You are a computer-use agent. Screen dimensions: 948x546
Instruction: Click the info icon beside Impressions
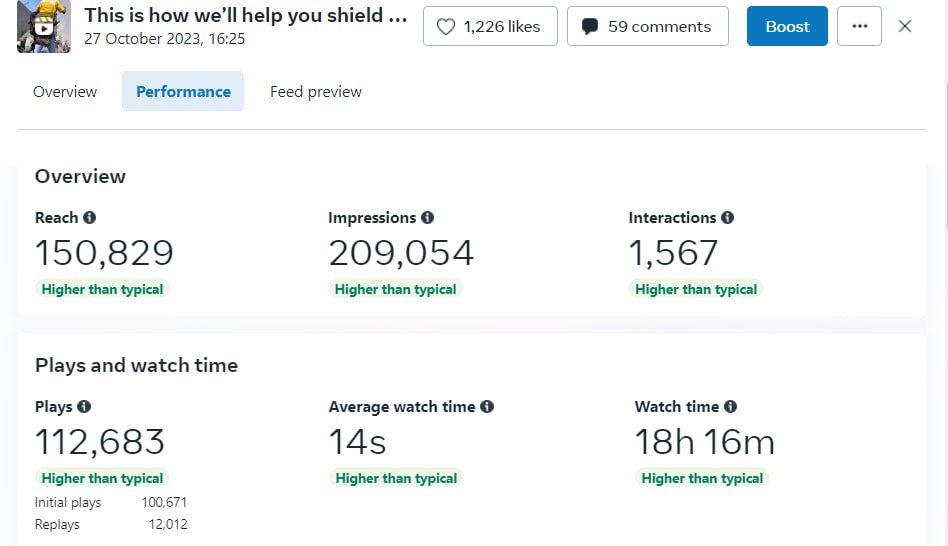[428, 218]
